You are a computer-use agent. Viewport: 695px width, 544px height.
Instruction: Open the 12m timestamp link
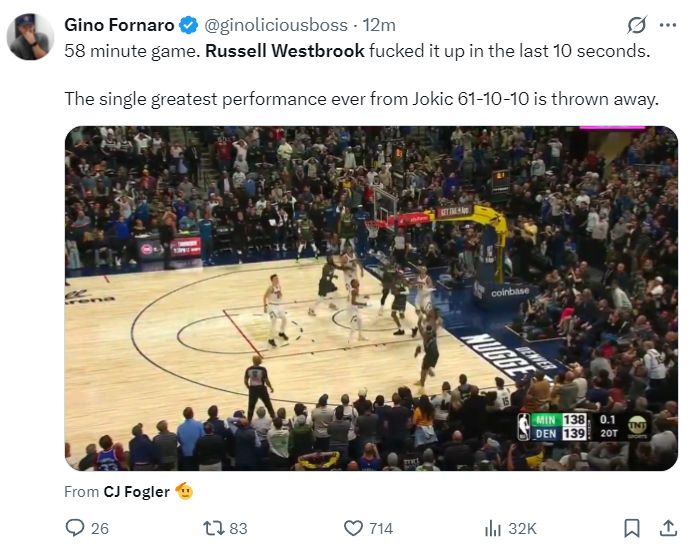379,25
